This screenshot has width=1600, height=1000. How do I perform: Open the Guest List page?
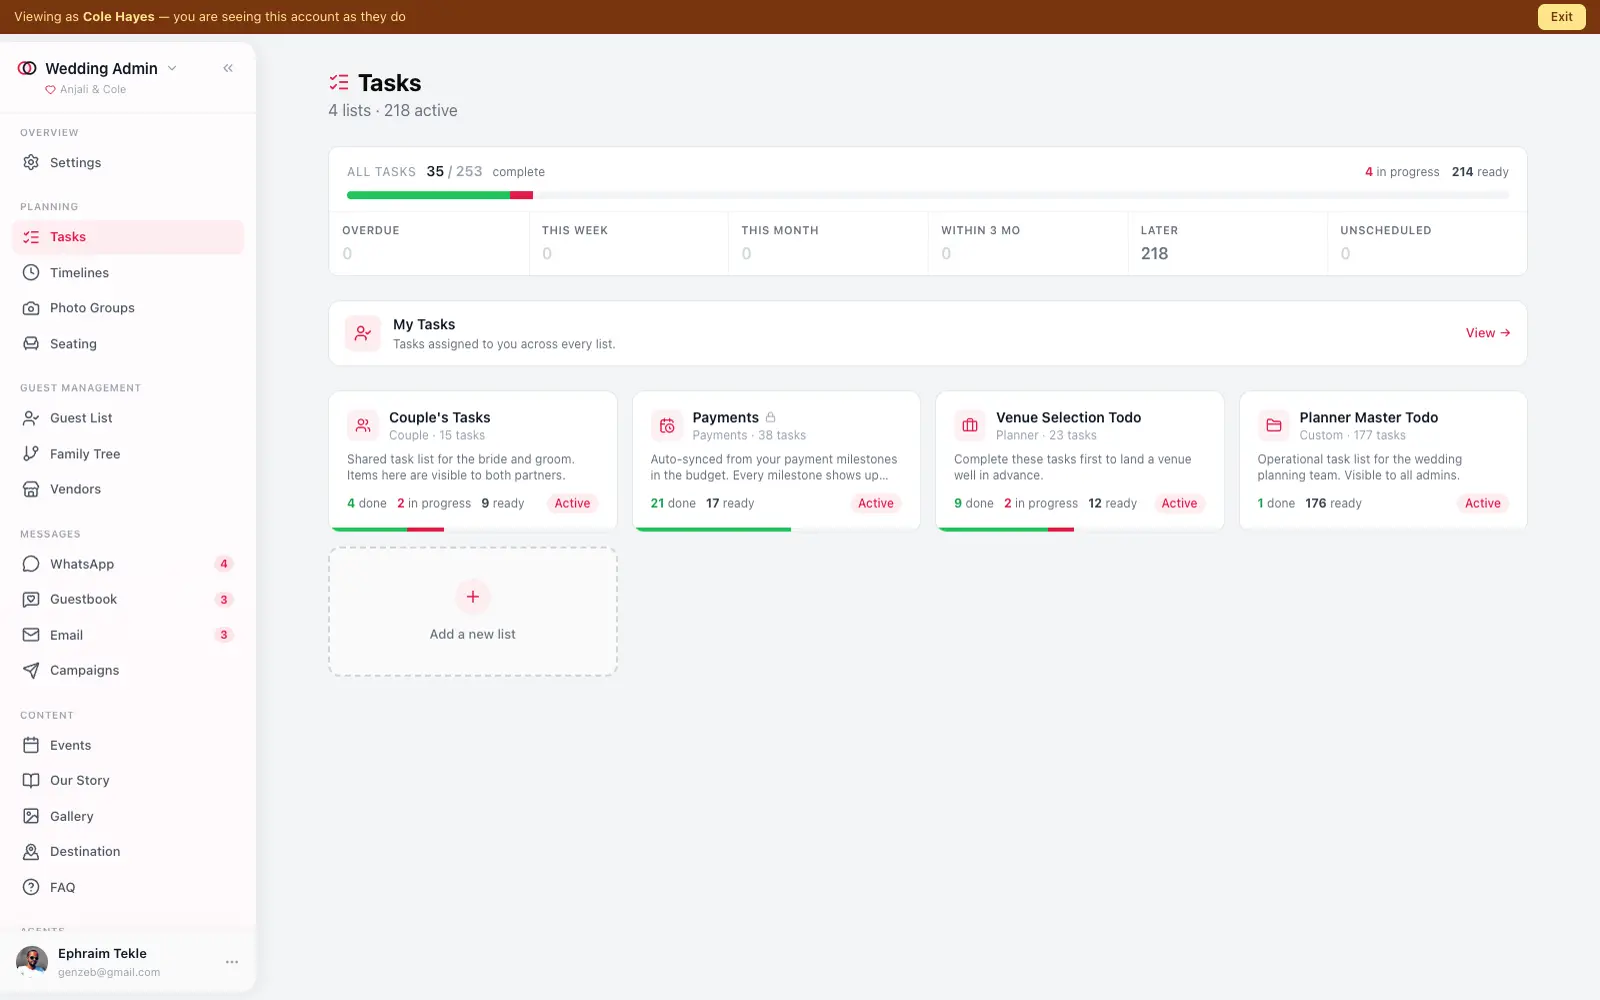click(128, 418)
